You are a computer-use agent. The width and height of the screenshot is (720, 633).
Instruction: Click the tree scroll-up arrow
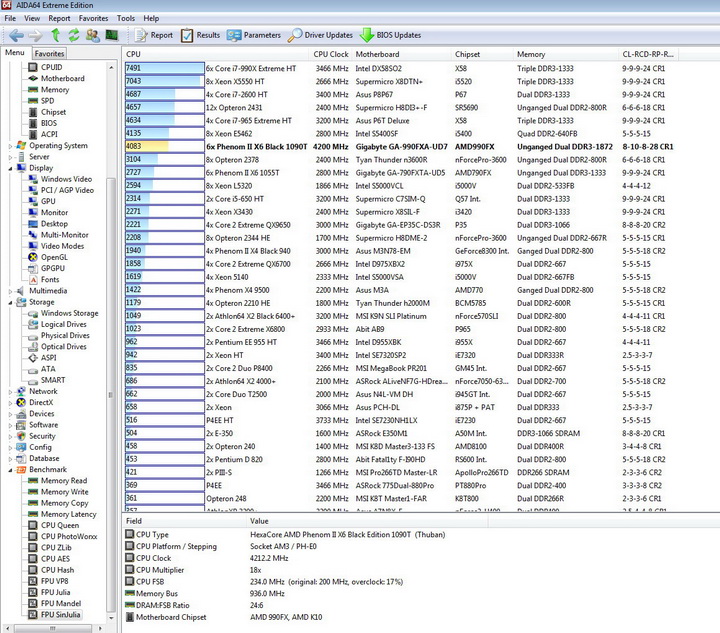111,67
